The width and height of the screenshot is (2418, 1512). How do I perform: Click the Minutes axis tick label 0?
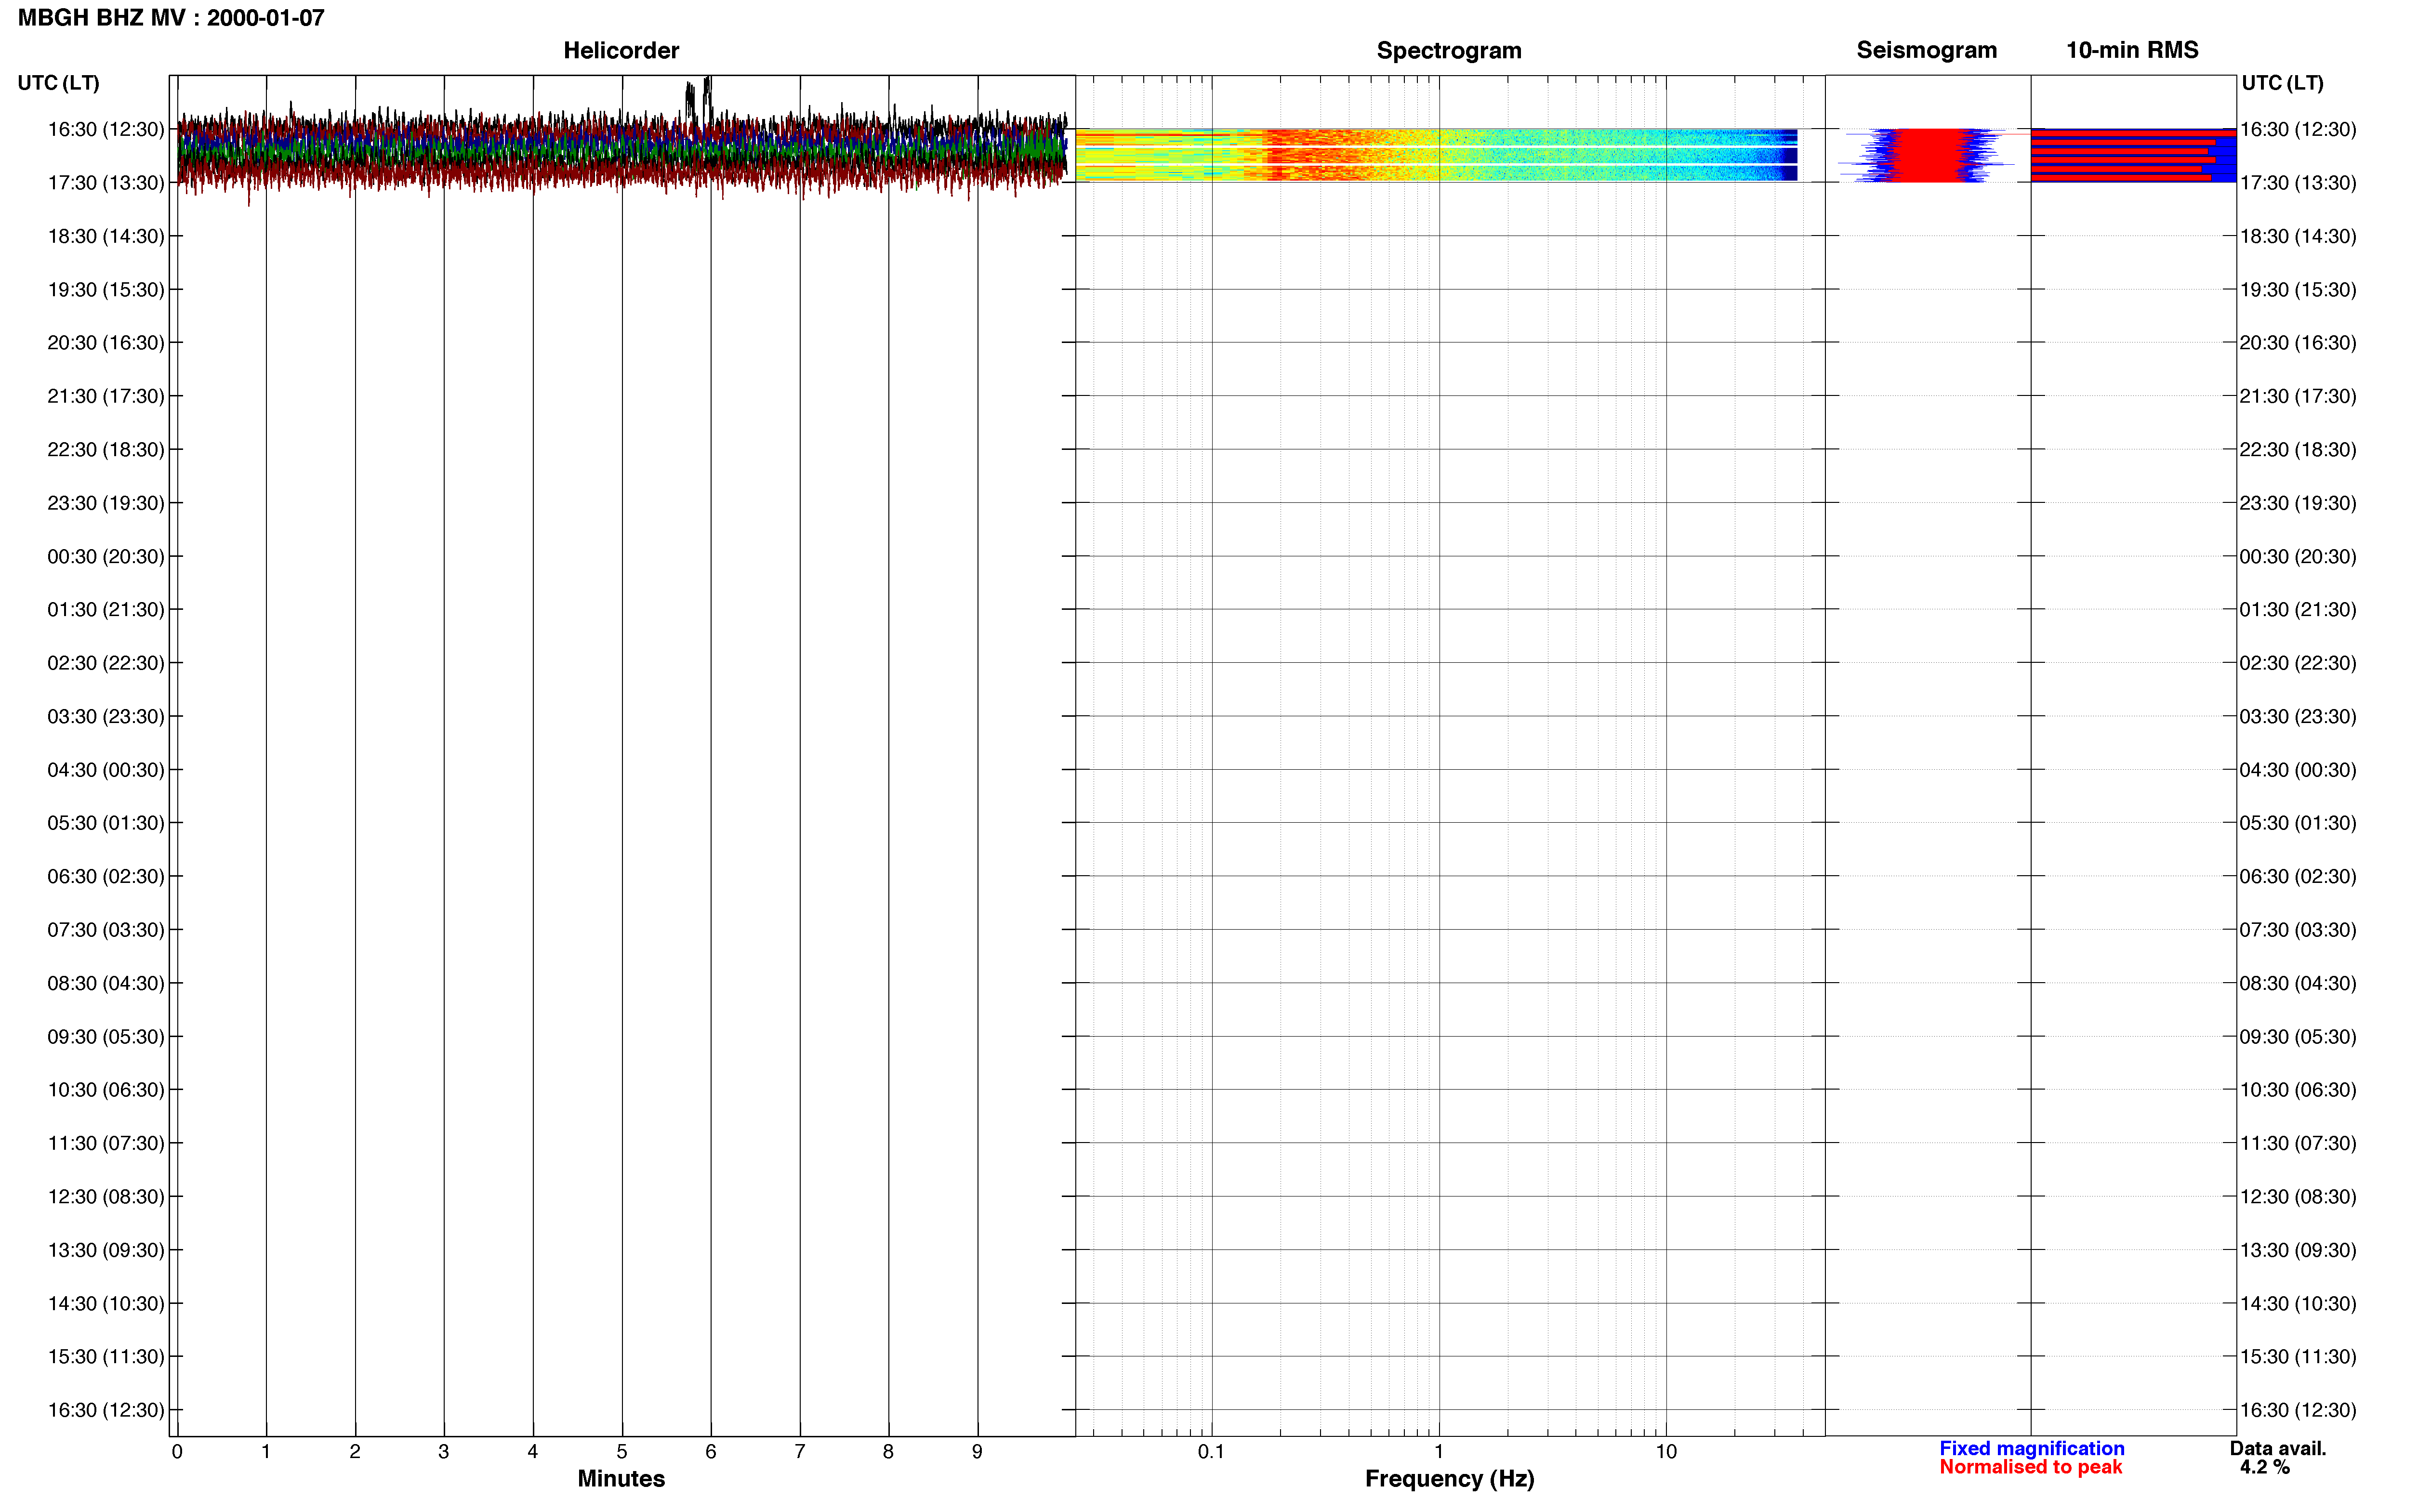(177, 1452)
